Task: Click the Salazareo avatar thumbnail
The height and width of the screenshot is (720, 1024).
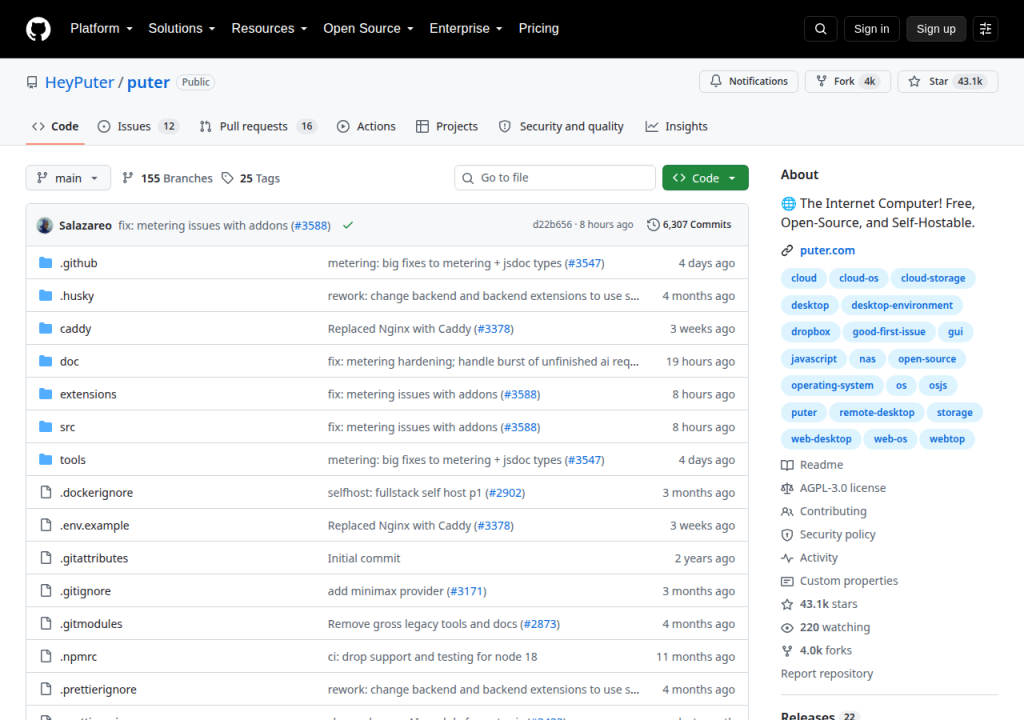Action: pyautogui.click(x=45, y=225)
